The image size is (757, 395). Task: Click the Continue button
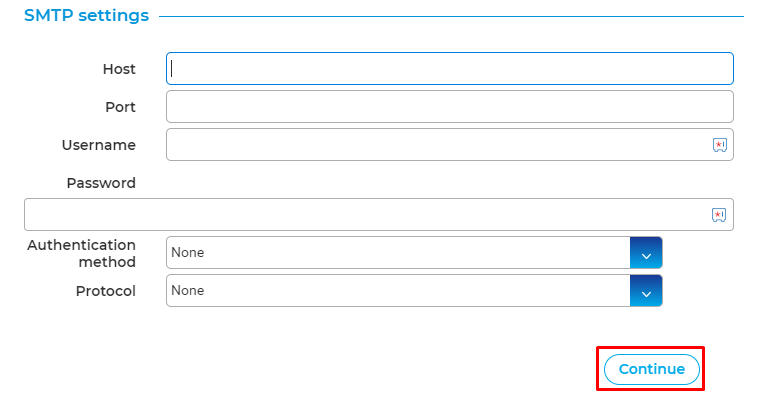(x=652, y=369)
